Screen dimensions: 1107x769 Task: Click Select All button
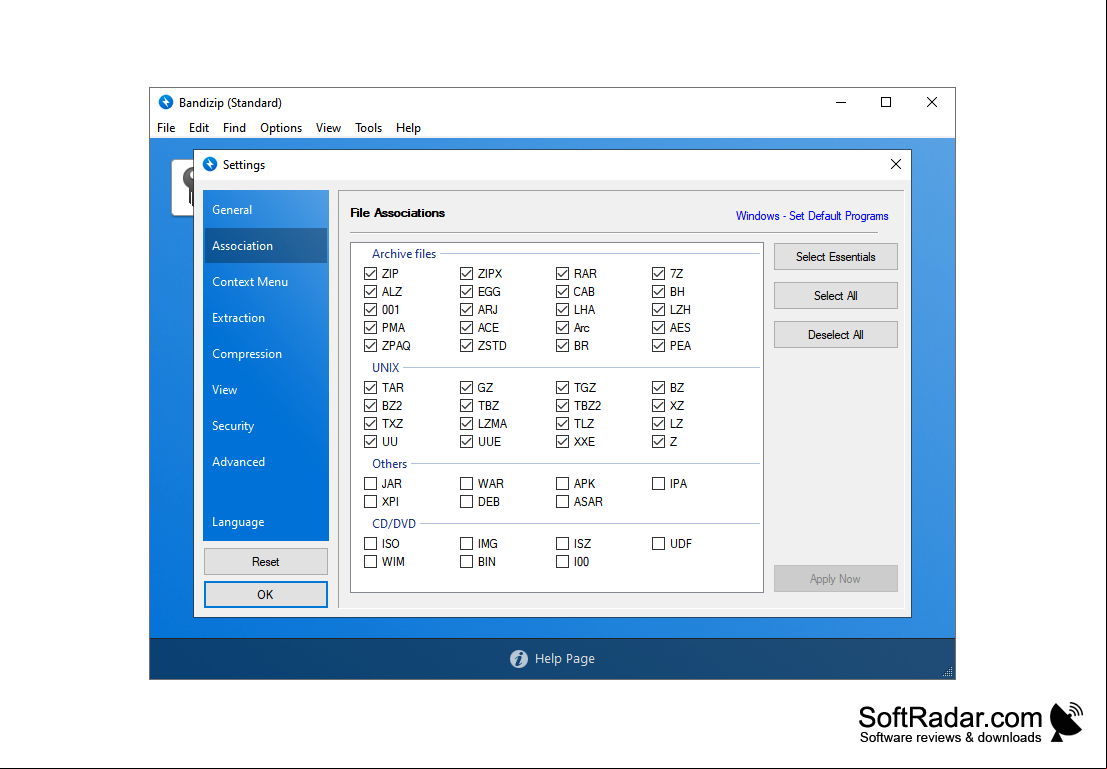coord(835,296)
